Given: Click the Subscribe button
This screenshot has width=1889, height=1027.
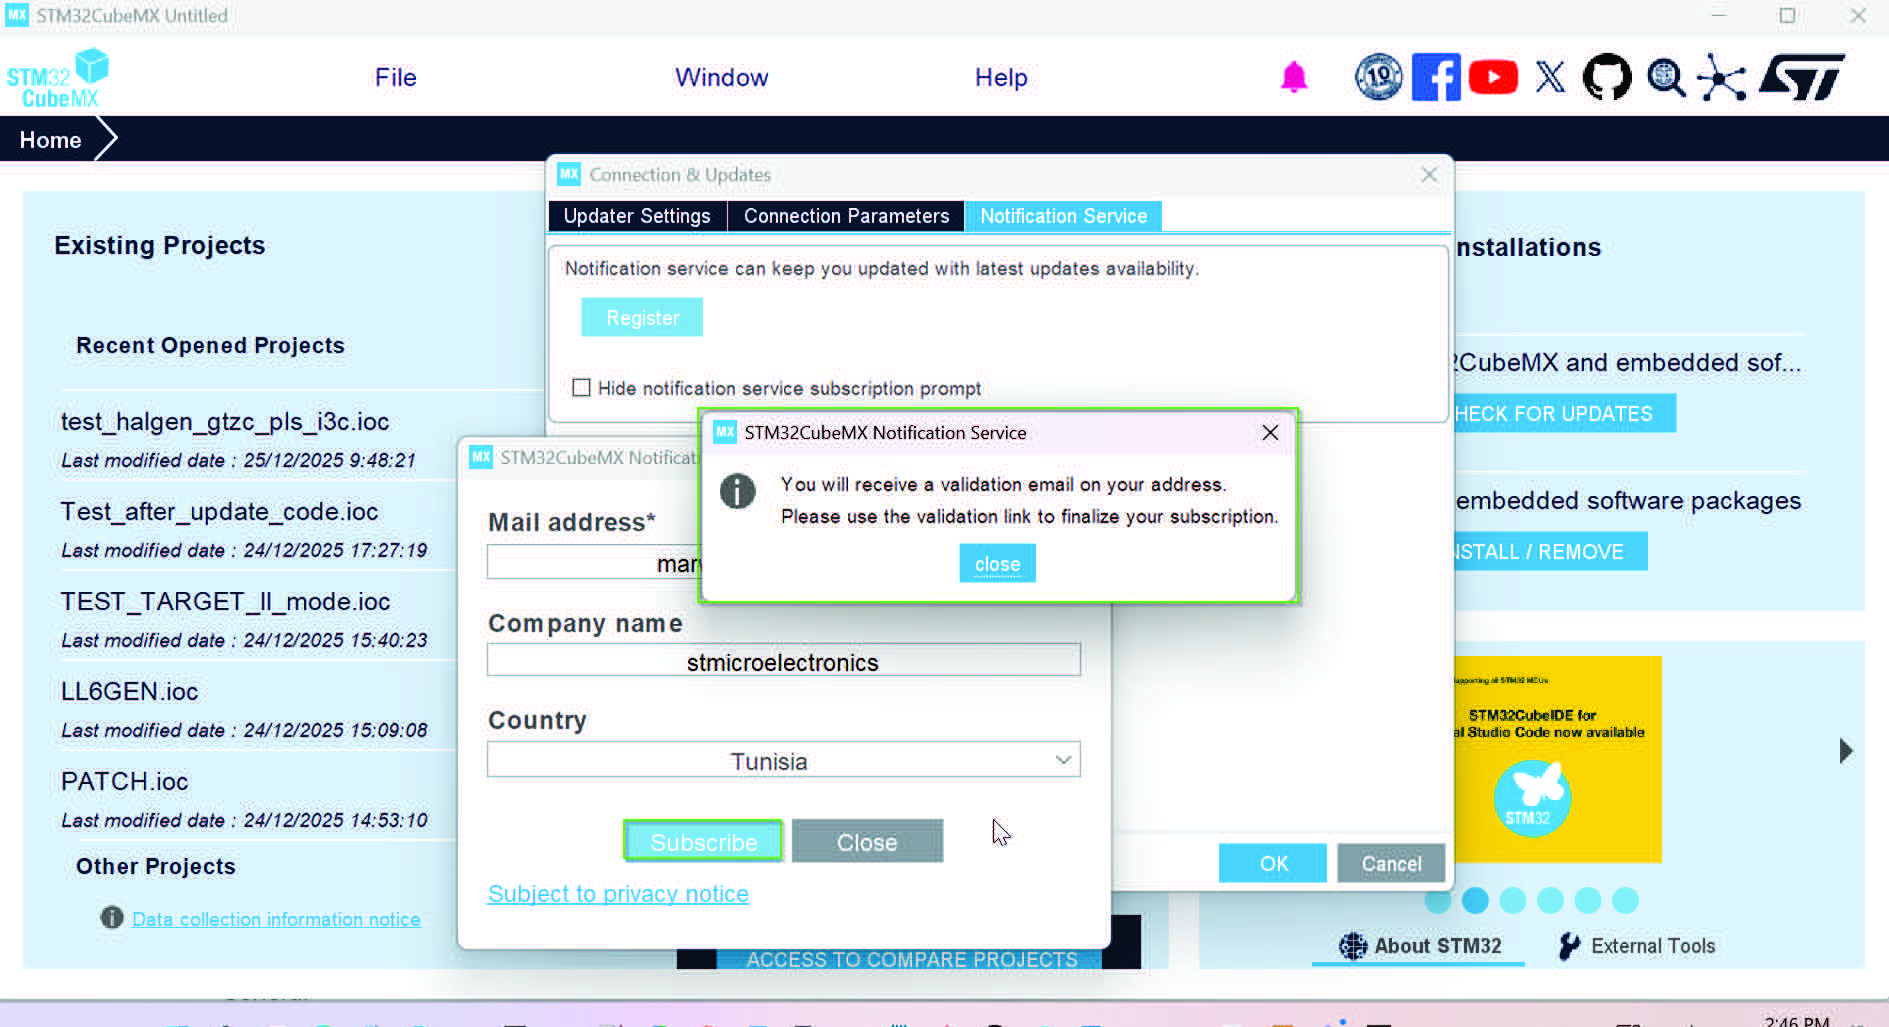Looking at the screenshot, I should (703, 842).
